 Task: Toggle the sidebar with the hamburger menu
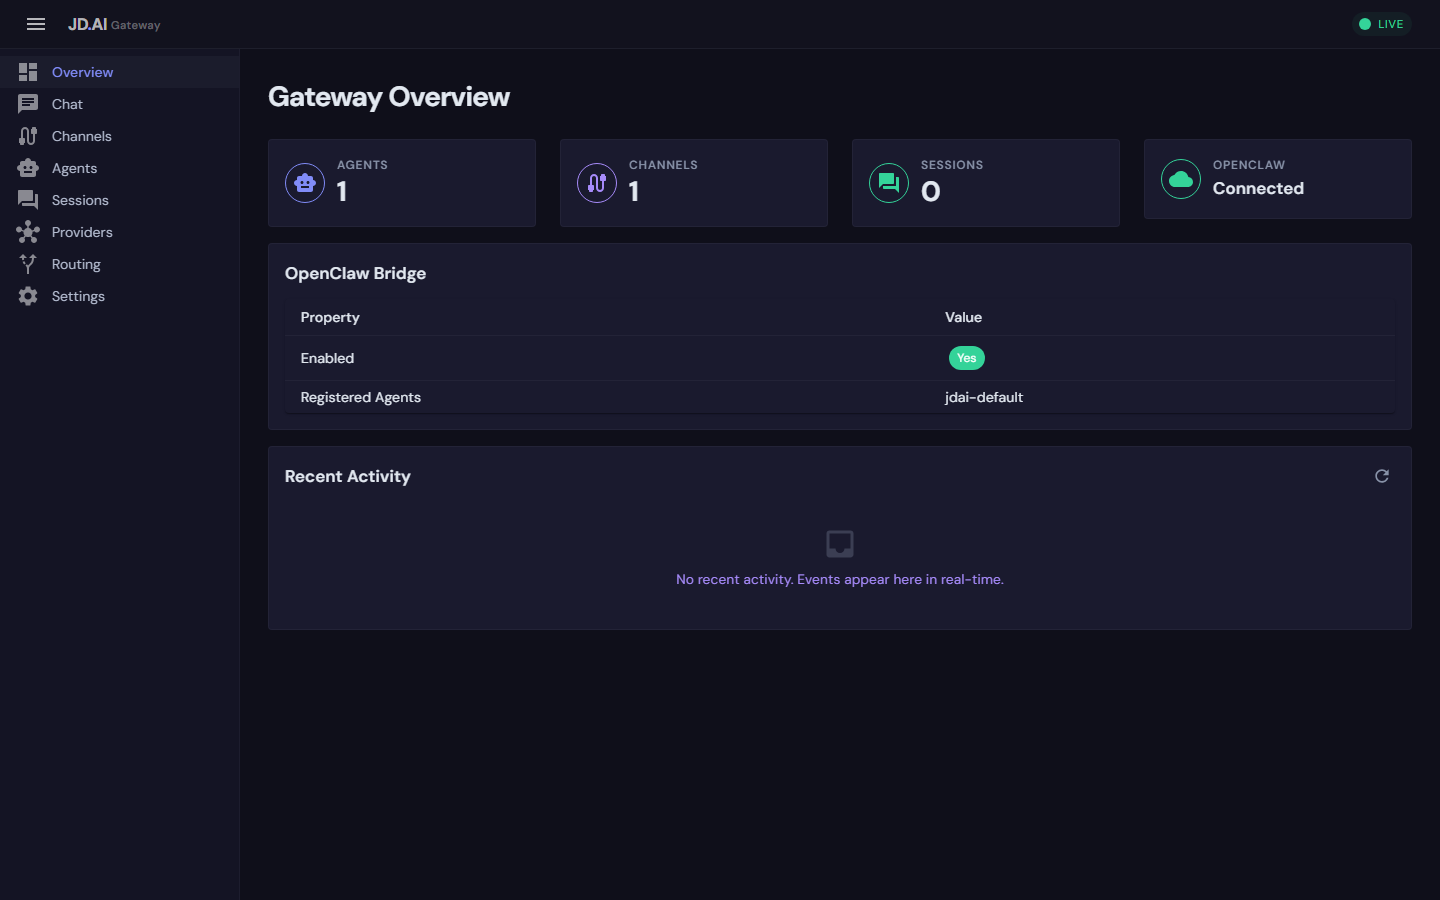[x=36, y=24]
